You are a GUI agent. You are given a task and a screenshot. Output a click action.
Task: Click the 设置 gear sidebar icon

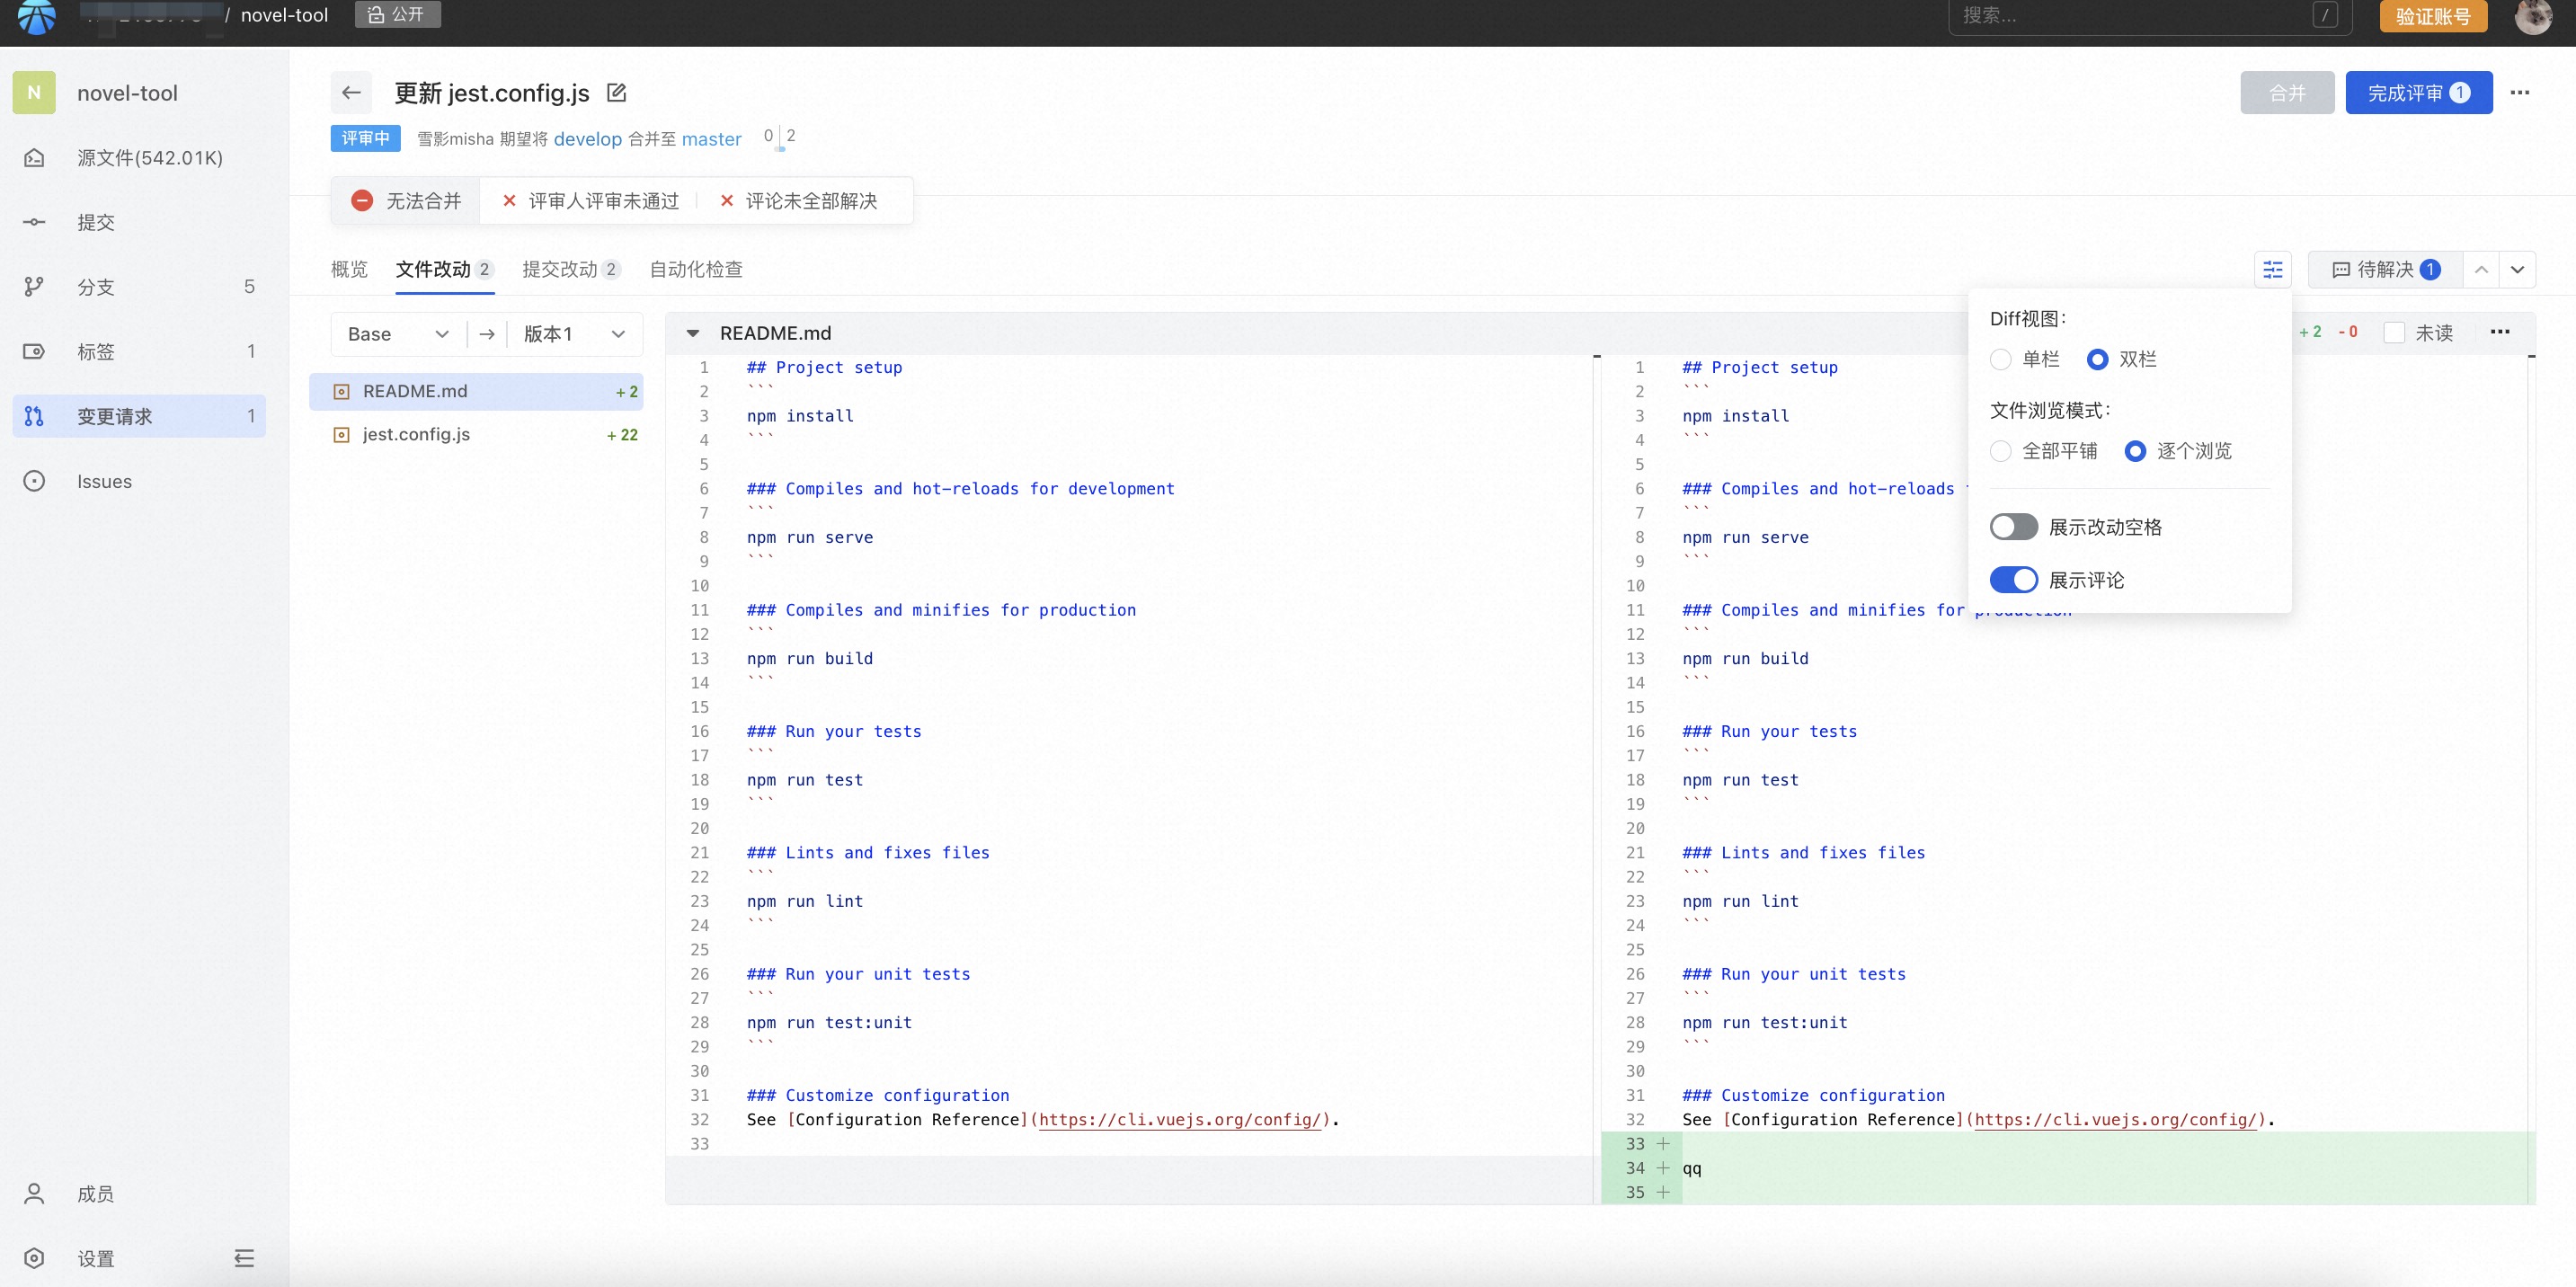pyautogui.click(x=34, y=1258)
